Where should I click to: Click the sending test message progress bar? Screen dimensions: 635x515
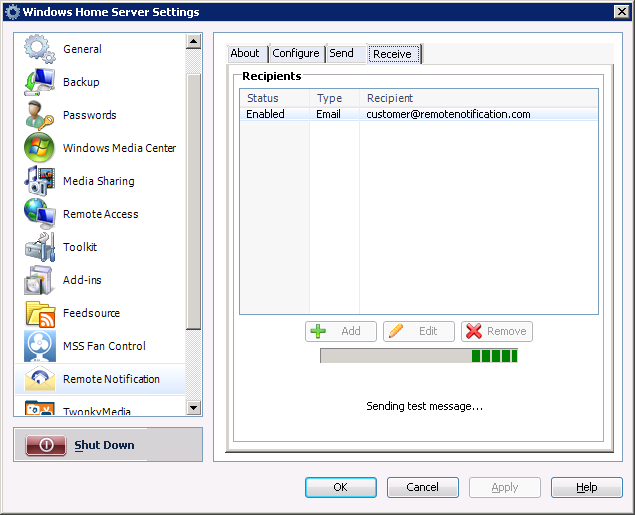tap(419, 356)
